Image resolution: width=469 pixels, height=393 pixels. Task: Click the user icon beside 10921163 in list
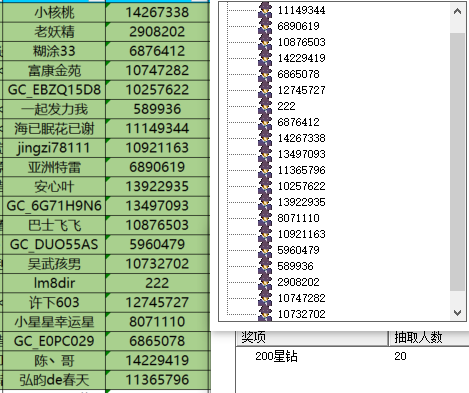pos(265,233)
